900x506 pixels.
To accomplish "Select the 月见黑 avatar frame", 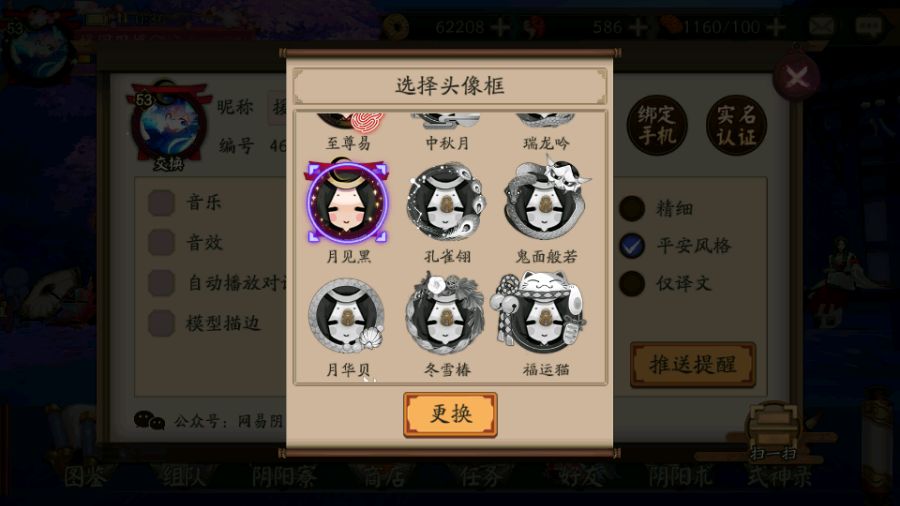I will (x=348, y=202).
